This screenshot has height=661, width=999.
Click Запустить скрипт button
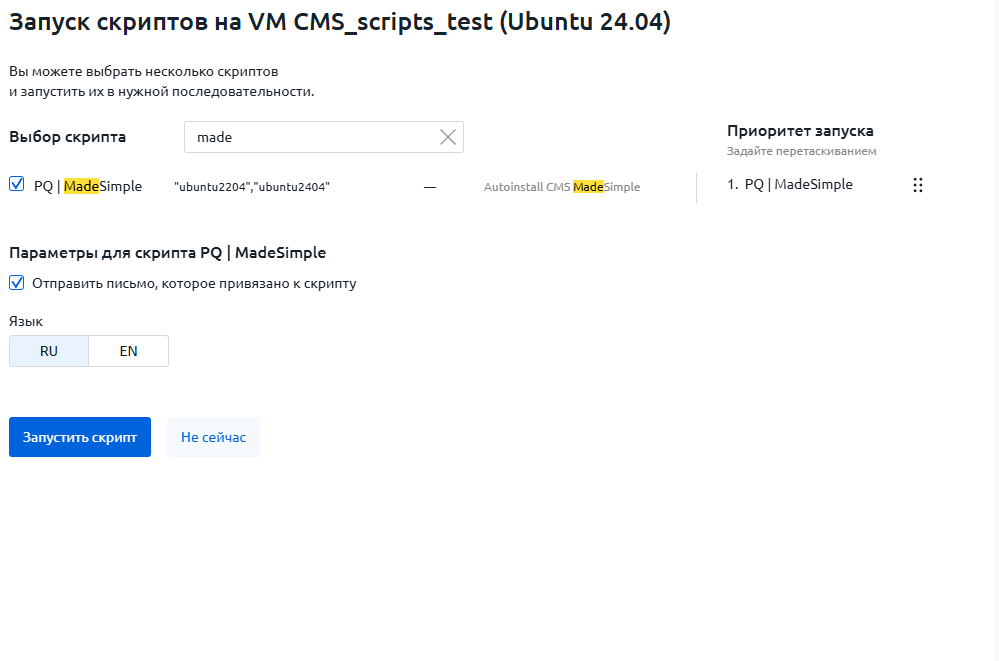pos(80,437)
